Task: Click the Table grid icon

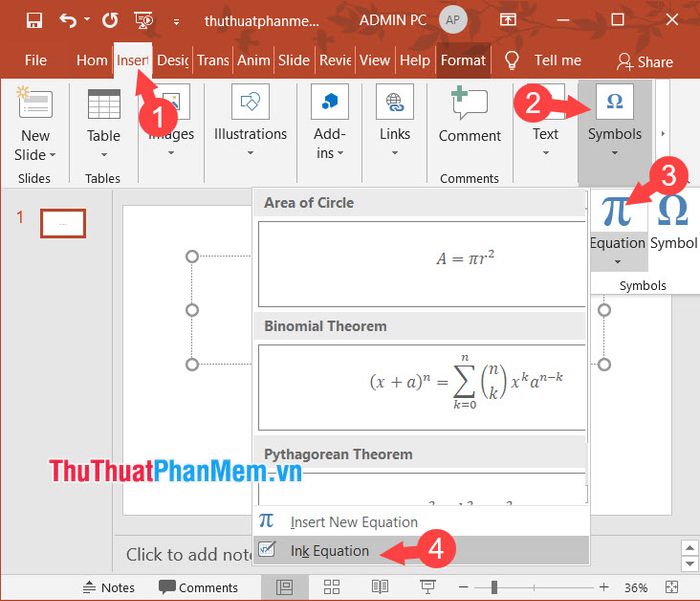Action: pos(104,104)
